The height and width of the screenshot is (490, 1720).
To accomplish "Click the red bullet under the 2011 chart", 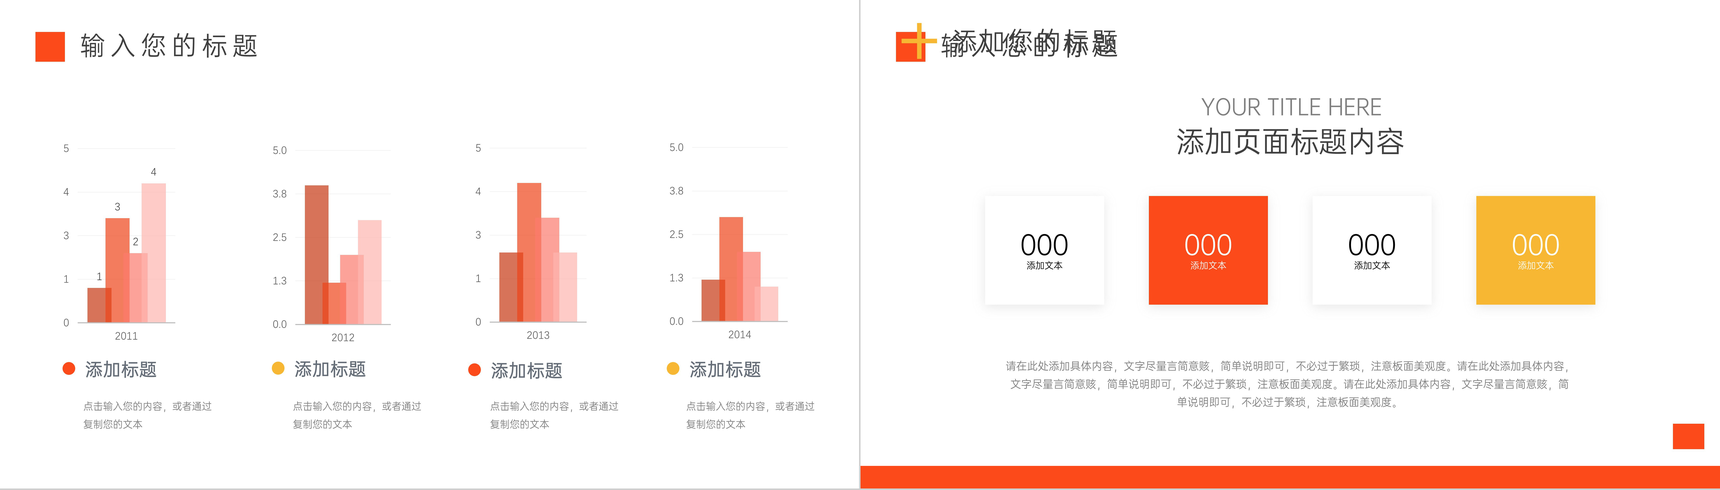I will pyautogui.click(x=69, y=369).
